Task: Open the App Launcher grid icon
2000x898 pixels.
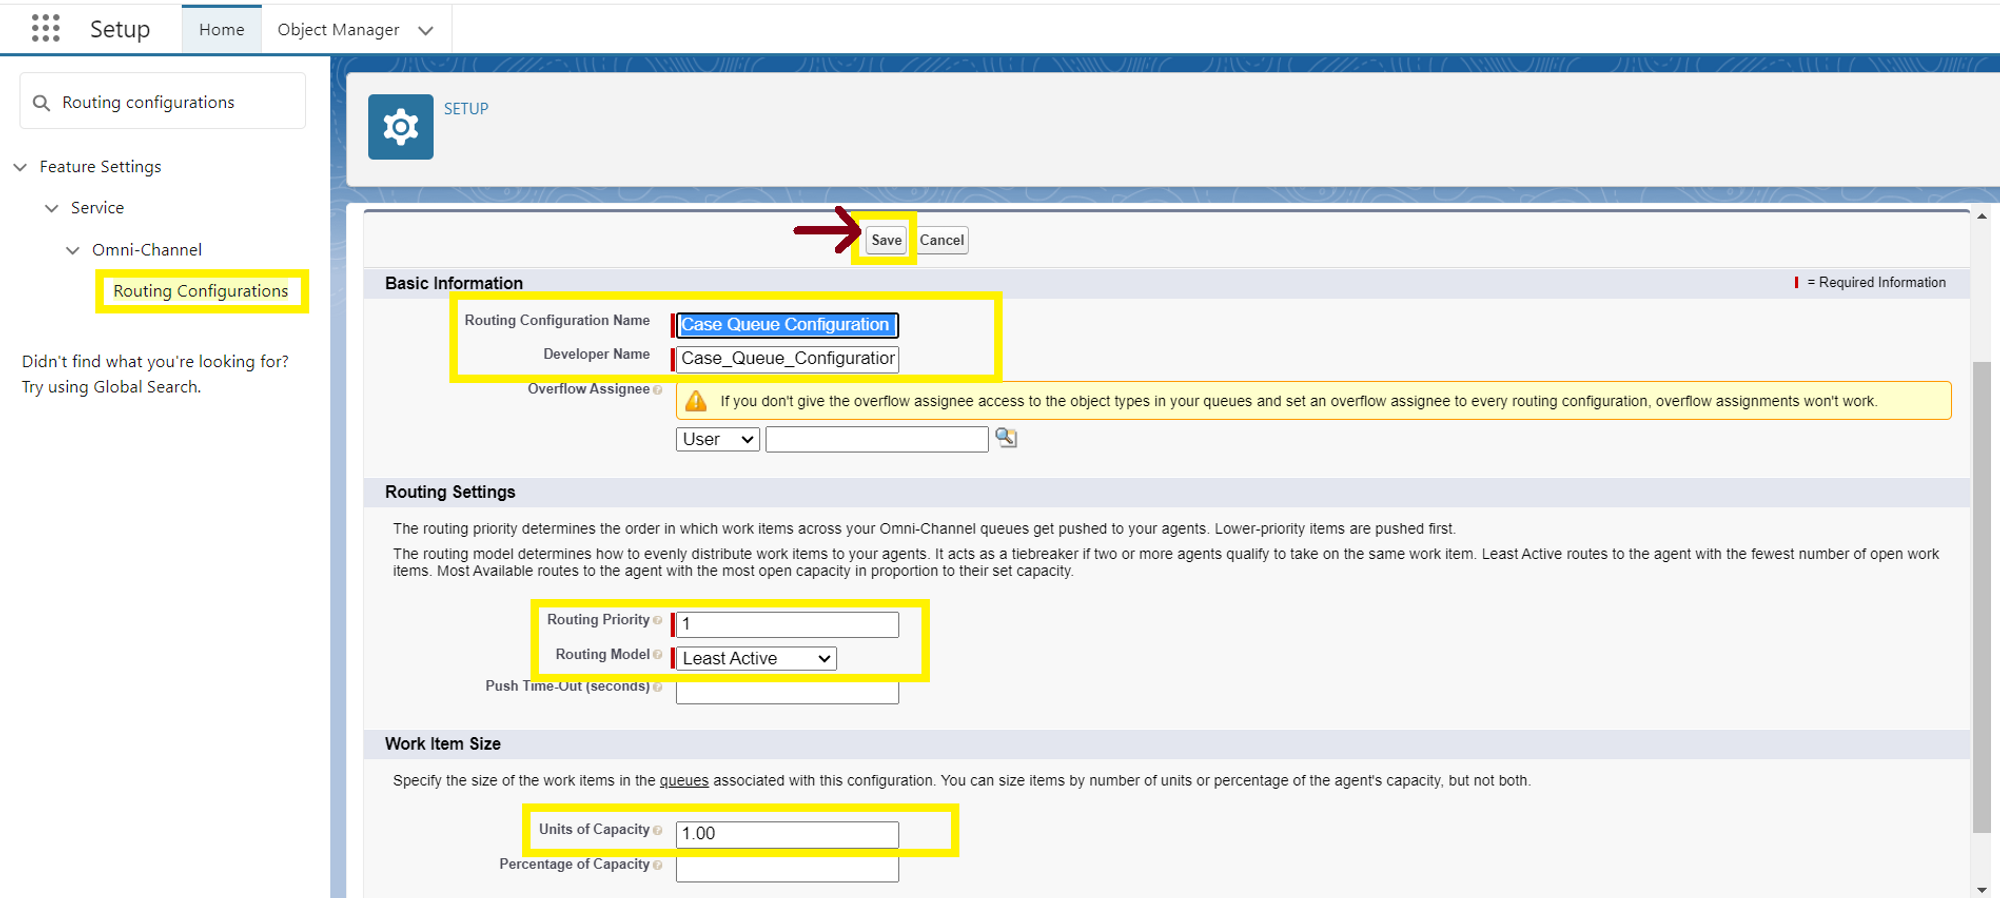Action: point(45,28)
